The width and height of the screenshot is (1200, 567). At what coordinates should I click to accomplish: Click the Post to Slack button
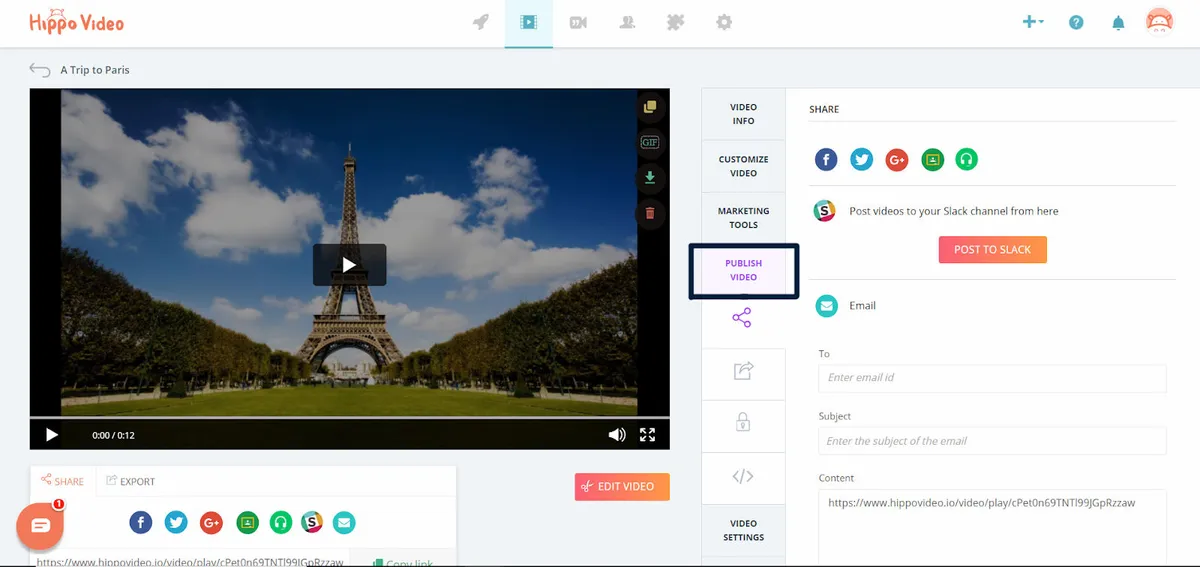point(992,249)
